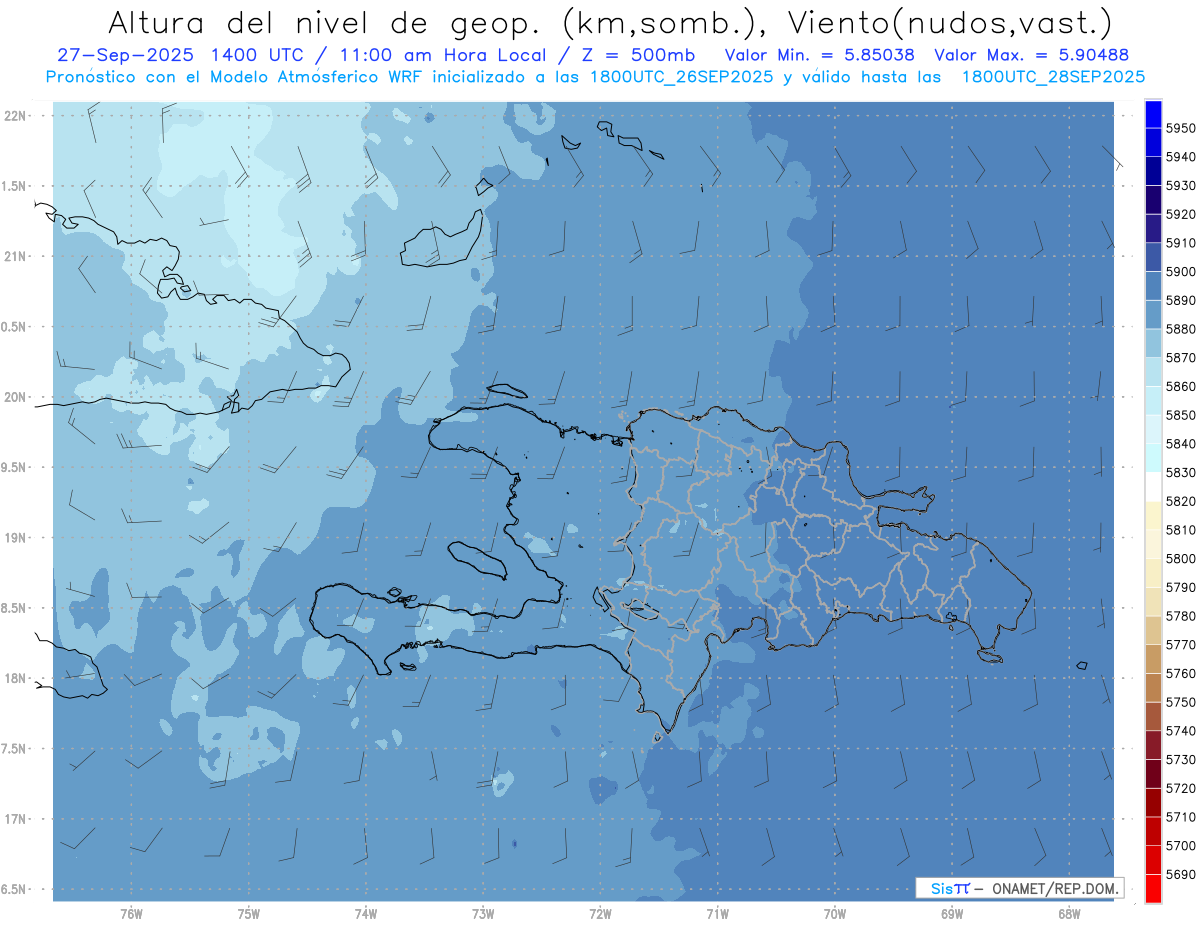Click the 71W longitude label

coord(717,914)
